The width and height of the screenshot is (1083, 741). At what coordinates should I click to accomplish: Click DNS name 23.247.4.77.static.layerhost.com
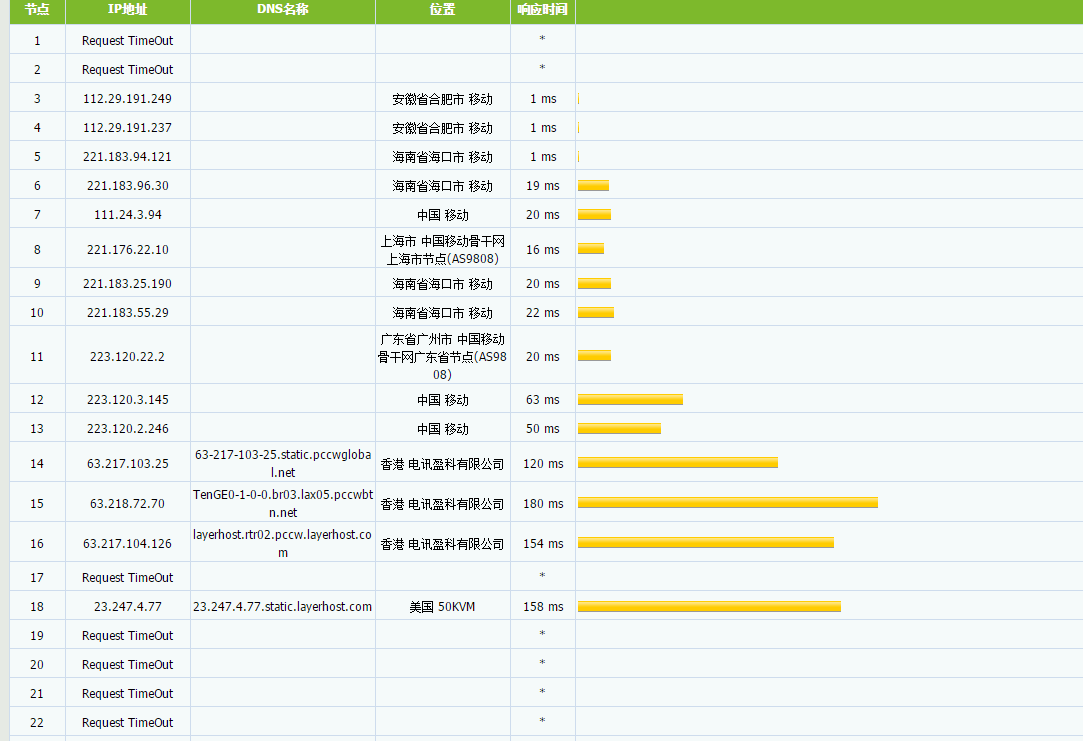(x=282, y=606)
